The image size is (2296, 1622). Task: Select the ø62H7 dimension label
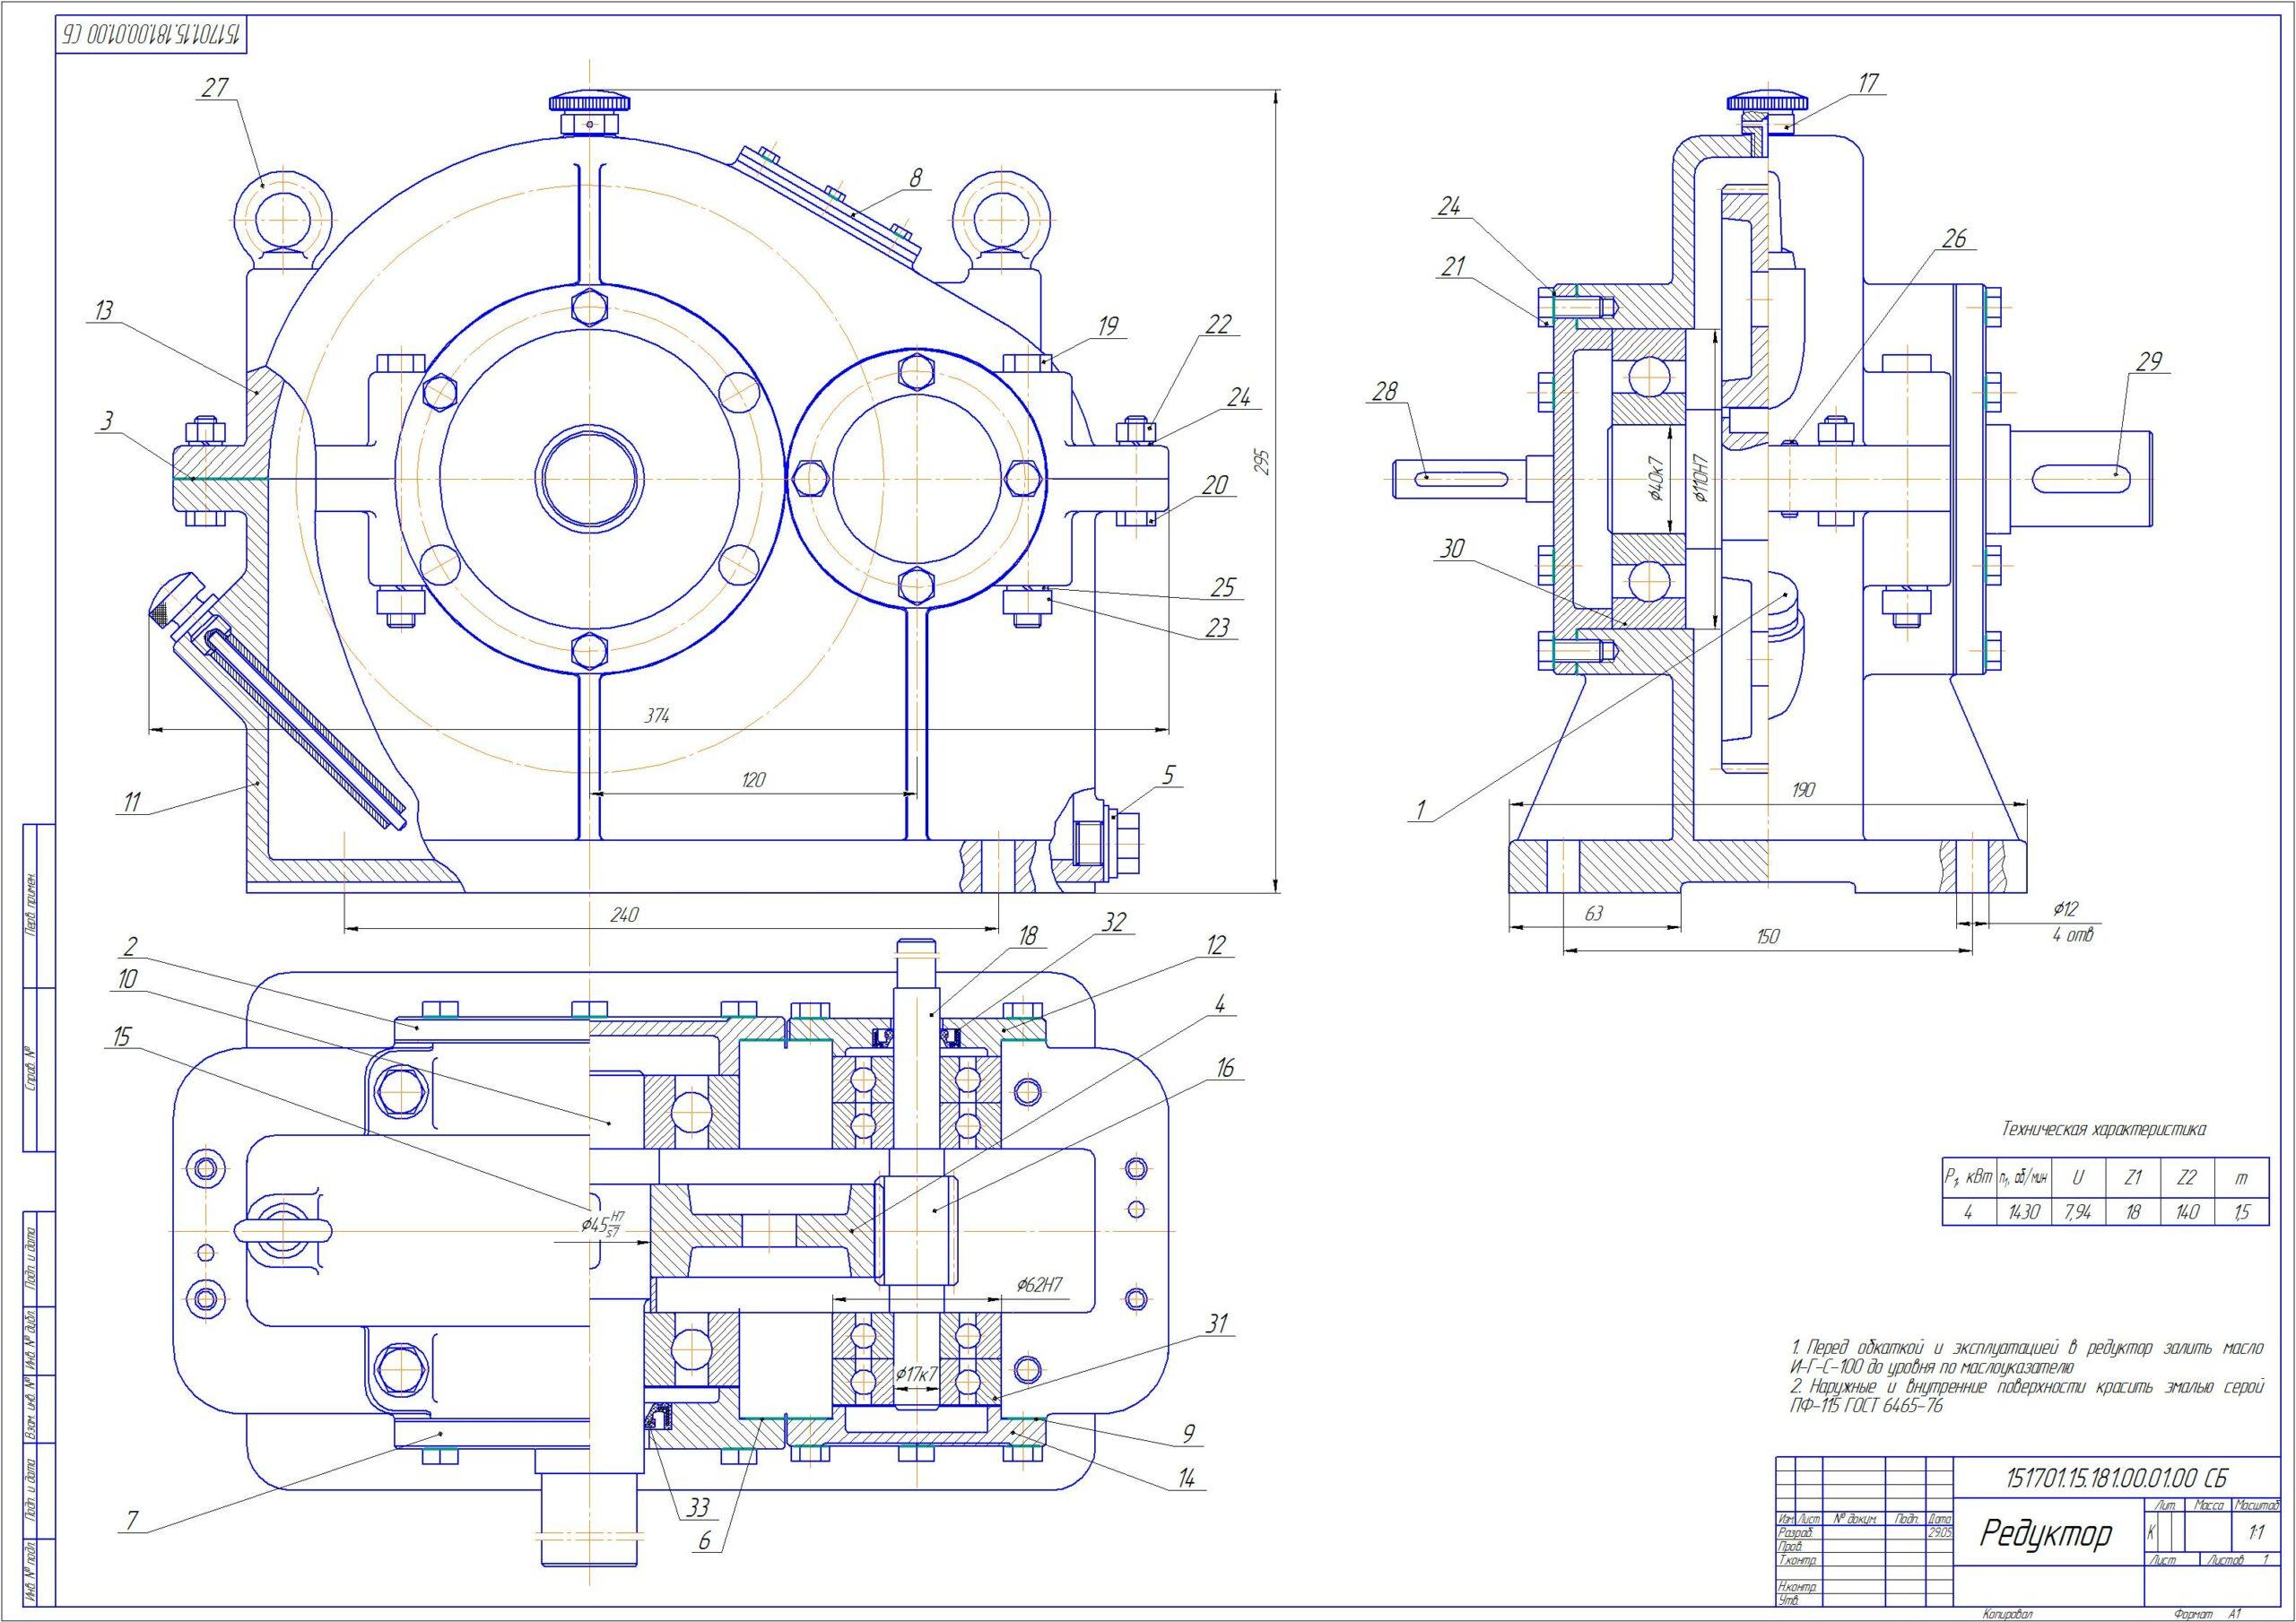pos(1040,1284)
